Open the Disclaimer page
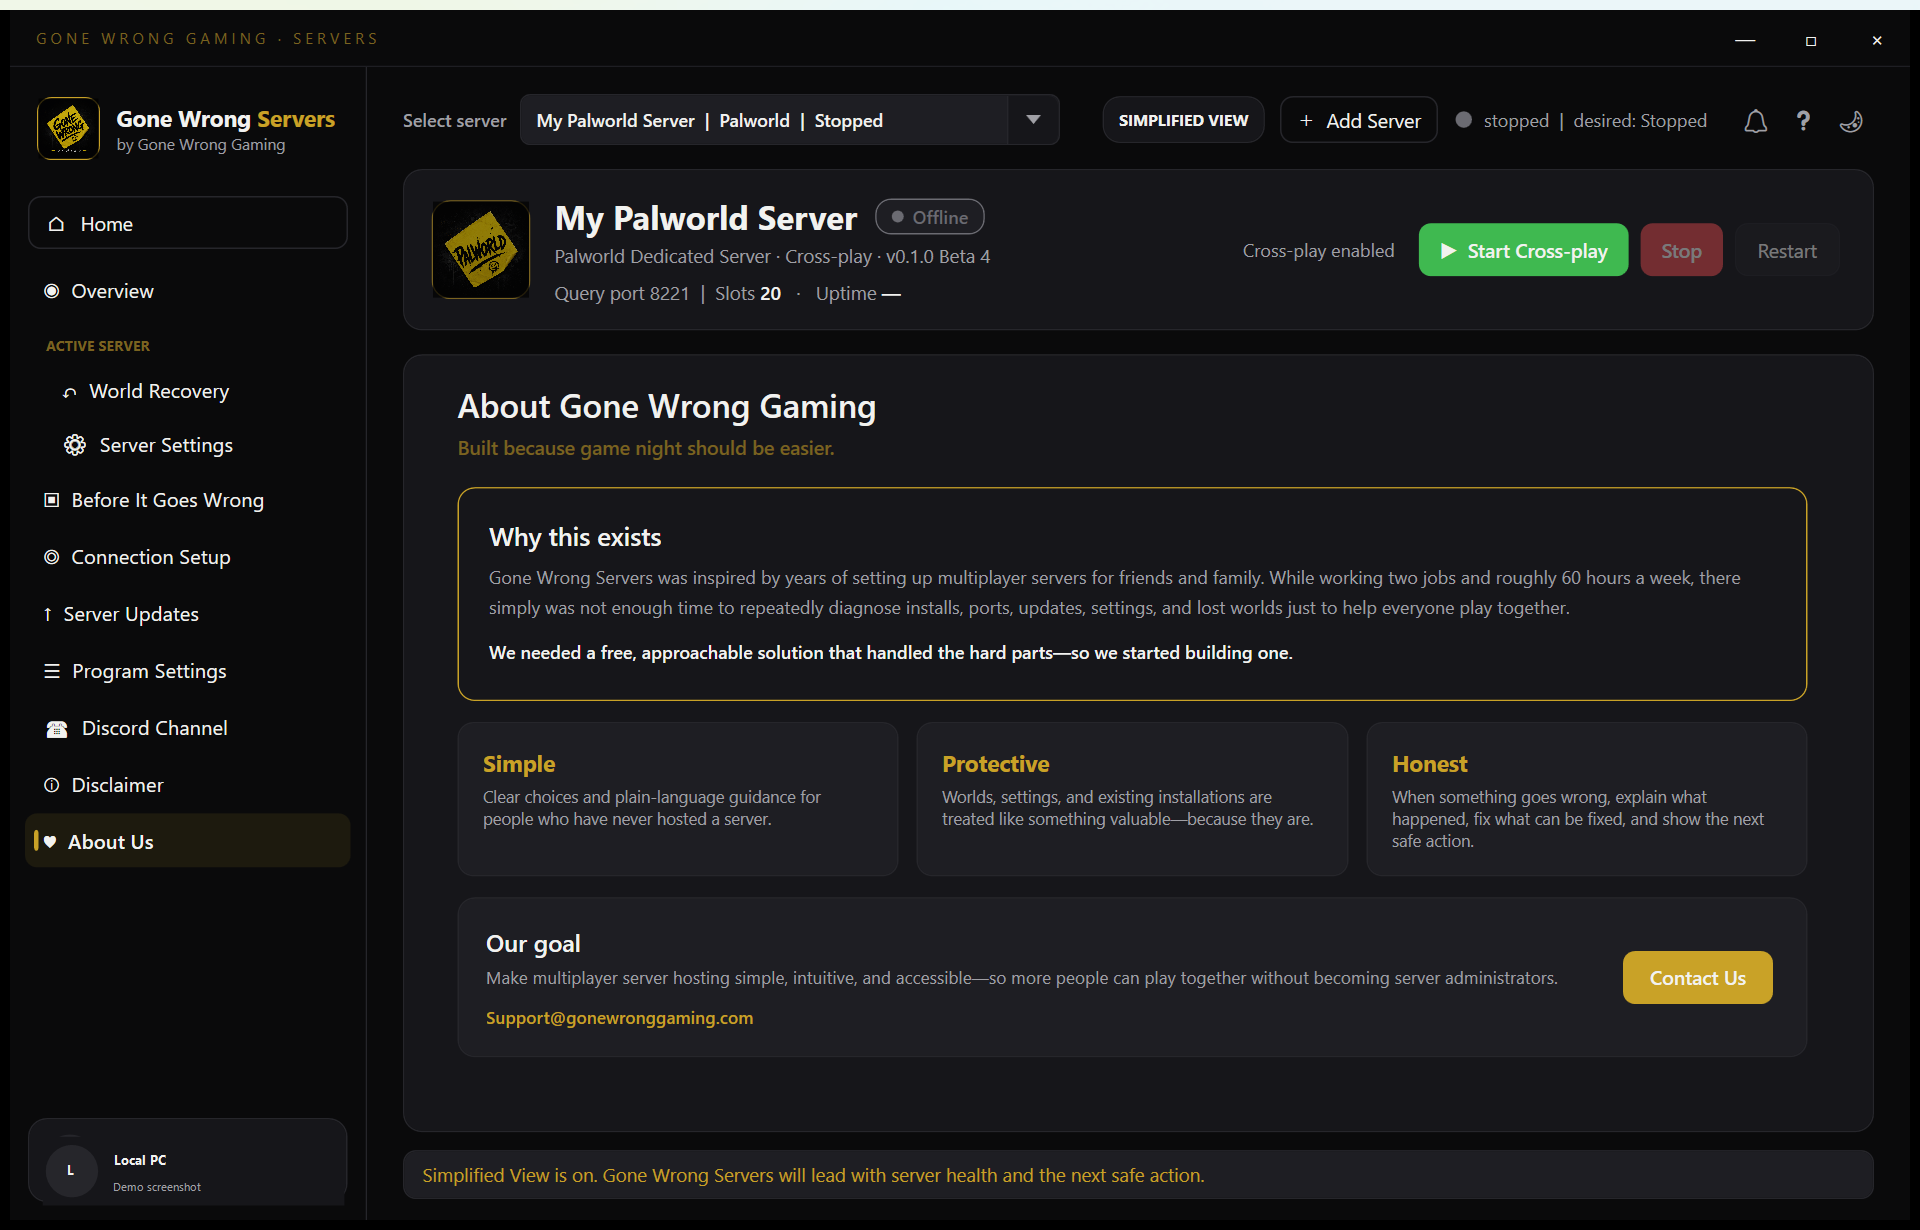1920x1230 pixels. click(x=188, y=785)
